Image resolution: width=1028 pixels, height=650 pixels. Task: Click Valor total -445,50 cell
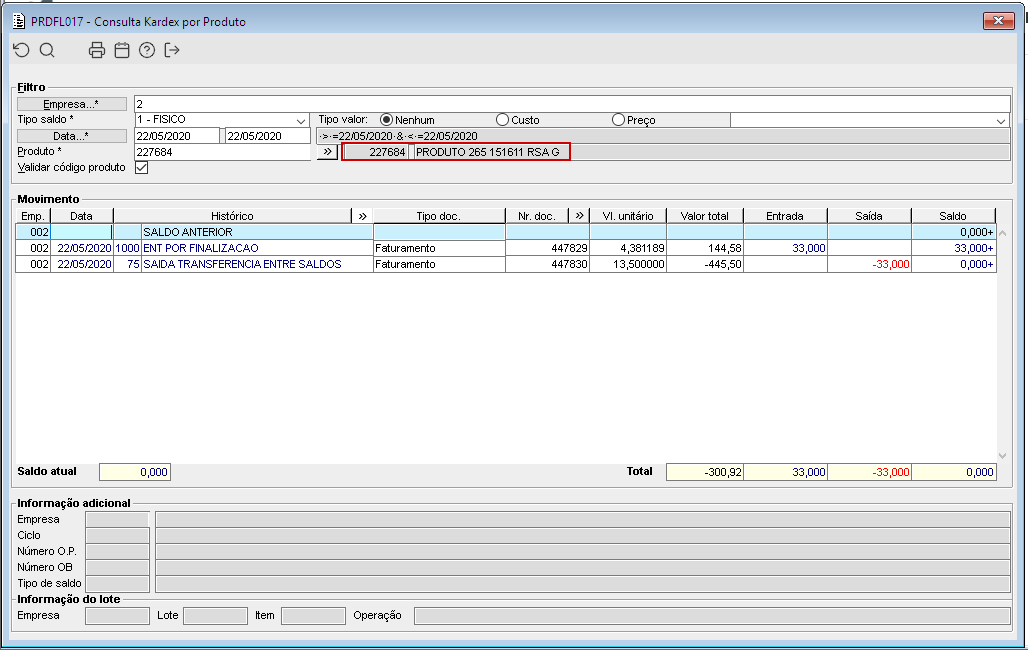point(705,264)
